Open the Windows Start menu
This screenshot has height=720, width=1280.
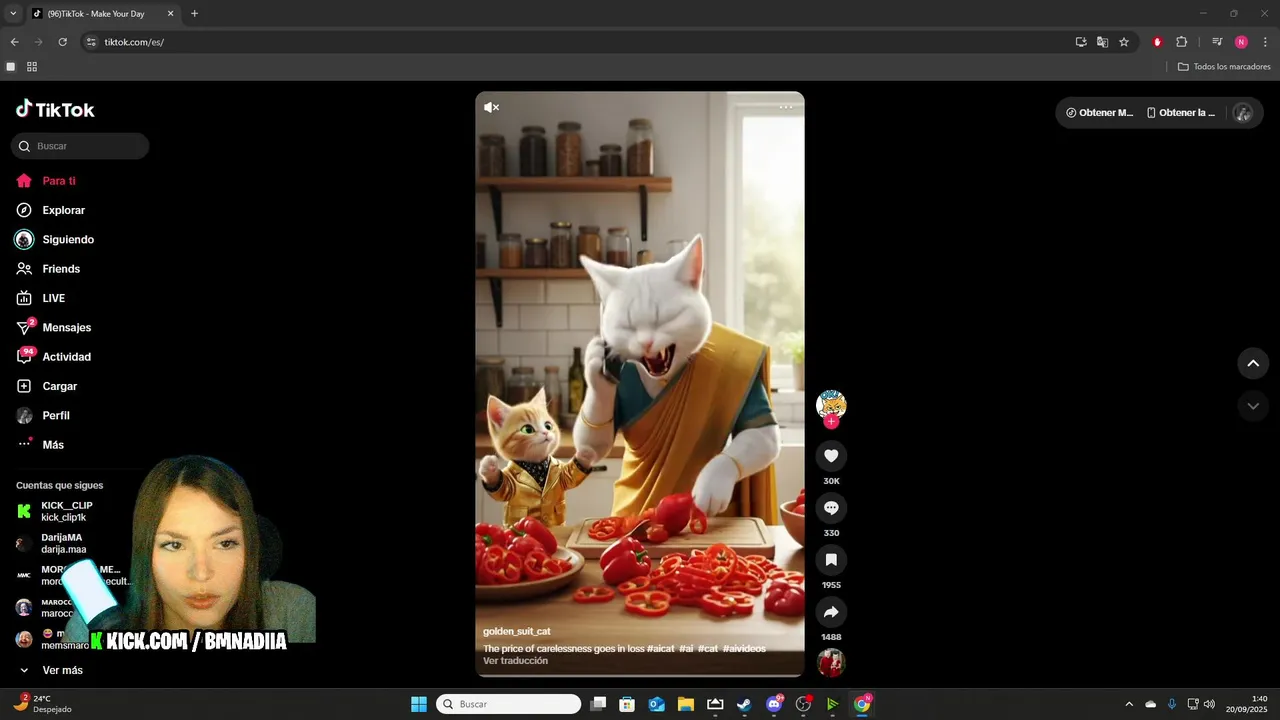419,704
